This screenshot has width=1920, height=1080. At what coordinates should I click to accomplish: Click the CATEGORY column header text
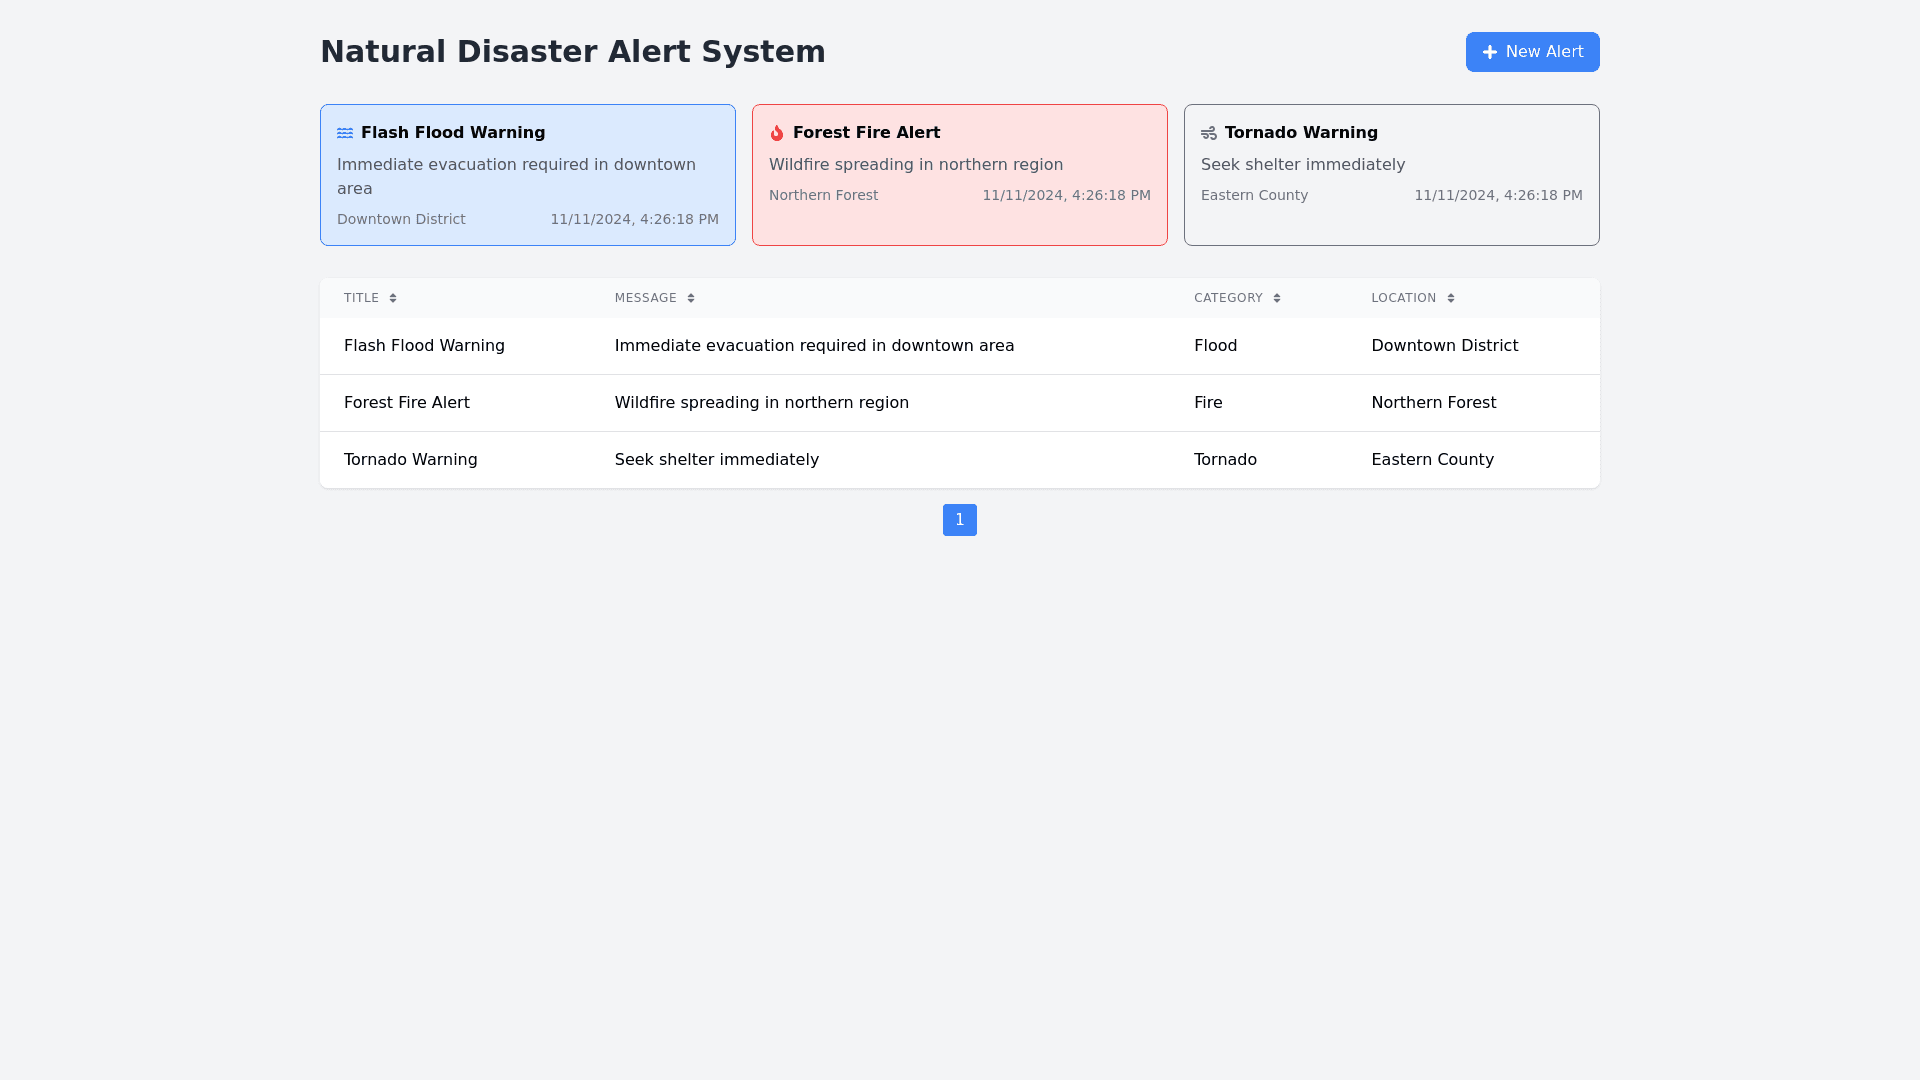pos(1228,298)
